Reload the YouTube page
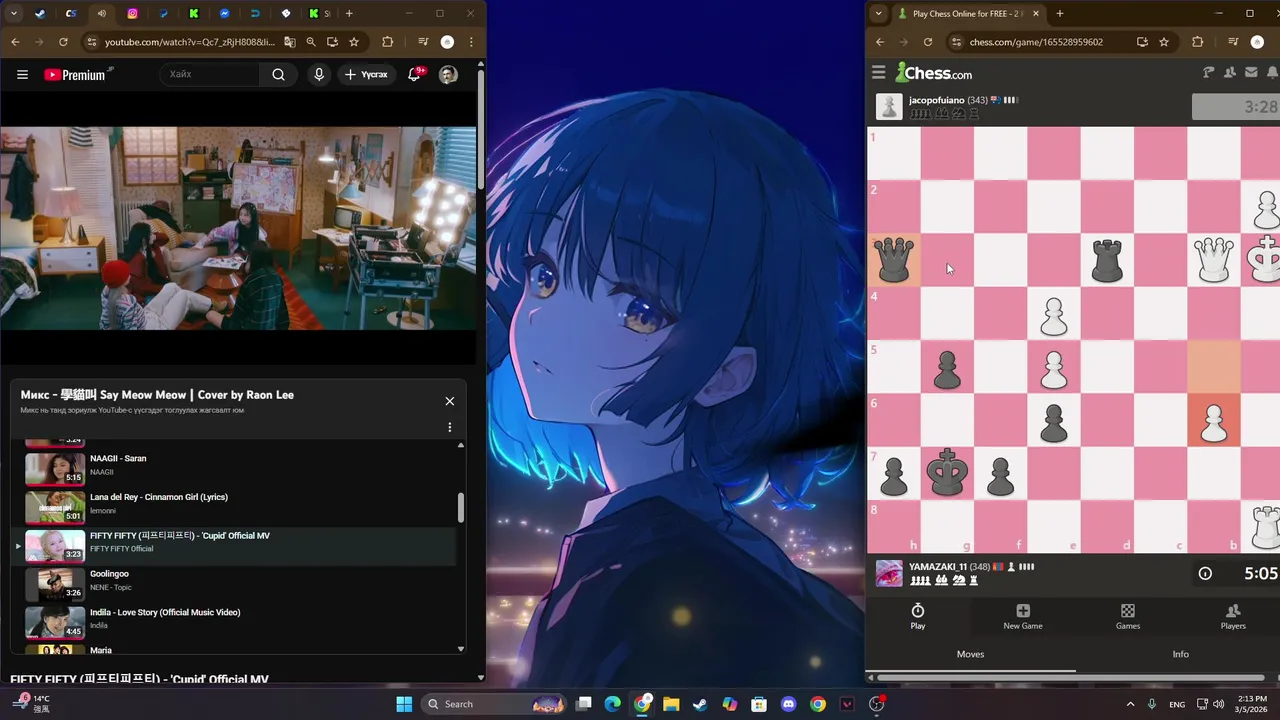 click(63, 42)
